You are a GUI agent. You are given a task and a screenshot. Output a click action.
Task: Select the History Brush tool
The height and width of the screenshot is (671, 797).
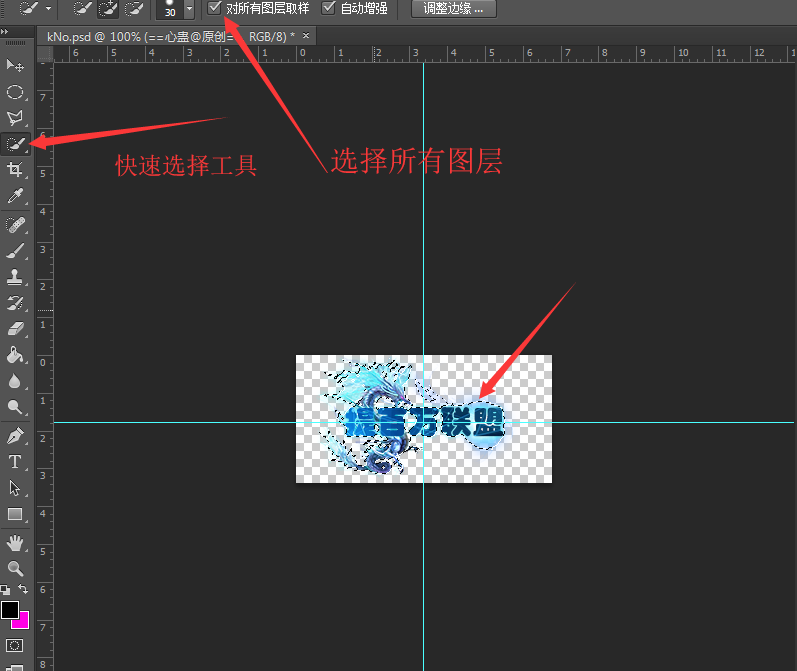pos(15,303)
